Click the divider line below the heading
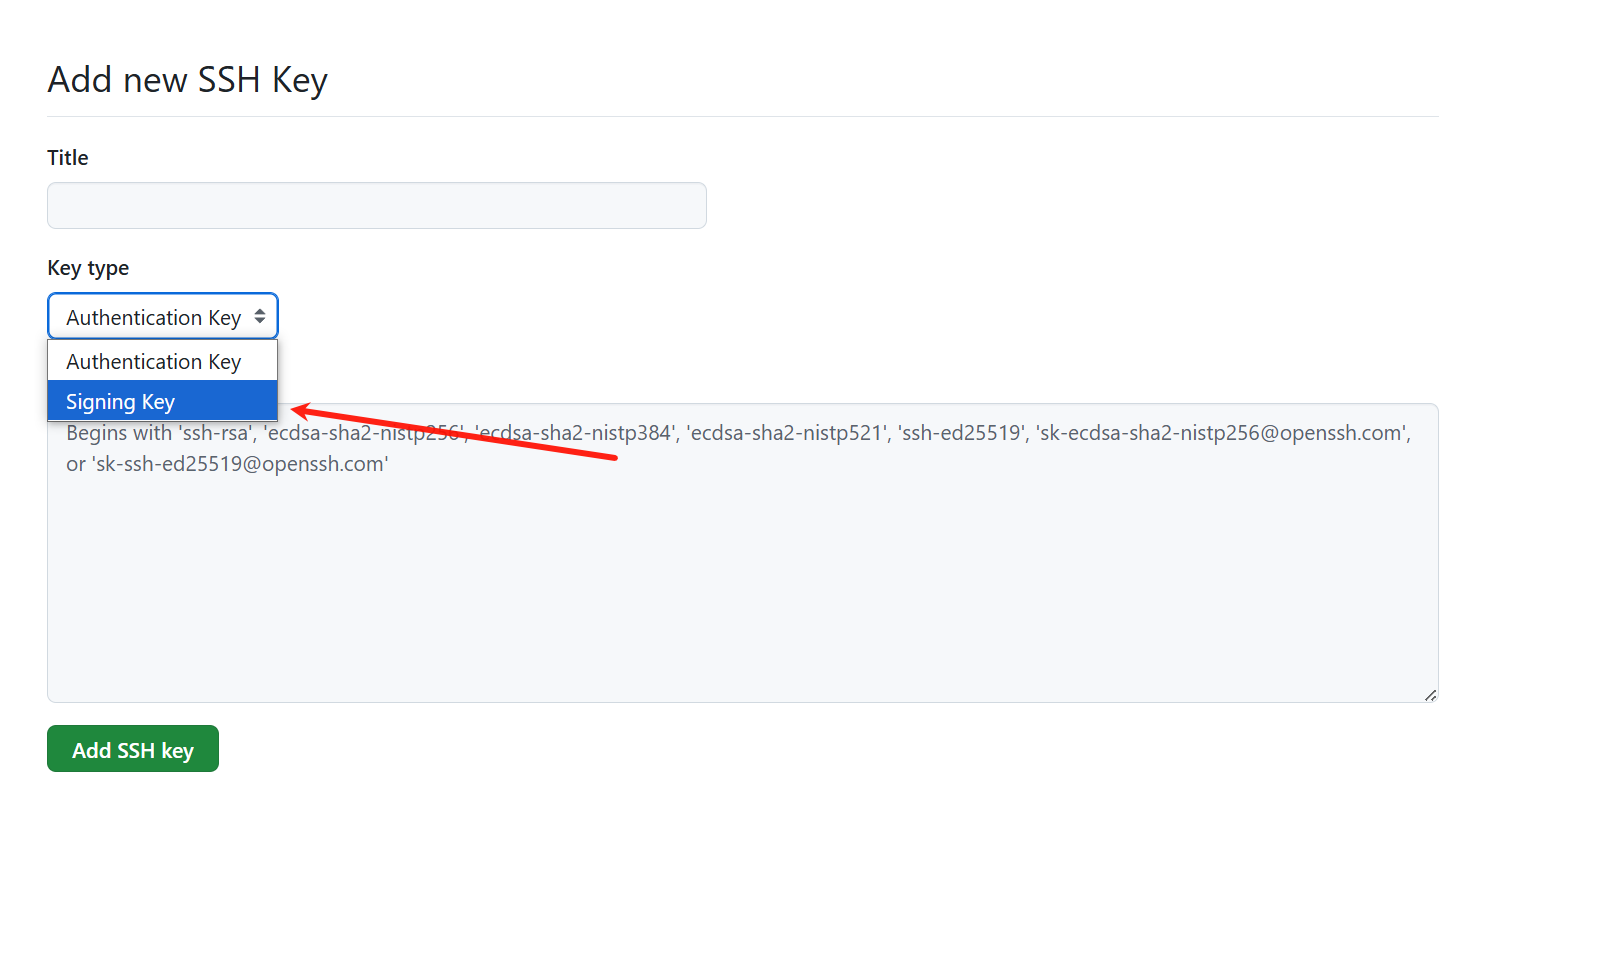The height and width of the screenshot is (979, 1622). (742, 117)
